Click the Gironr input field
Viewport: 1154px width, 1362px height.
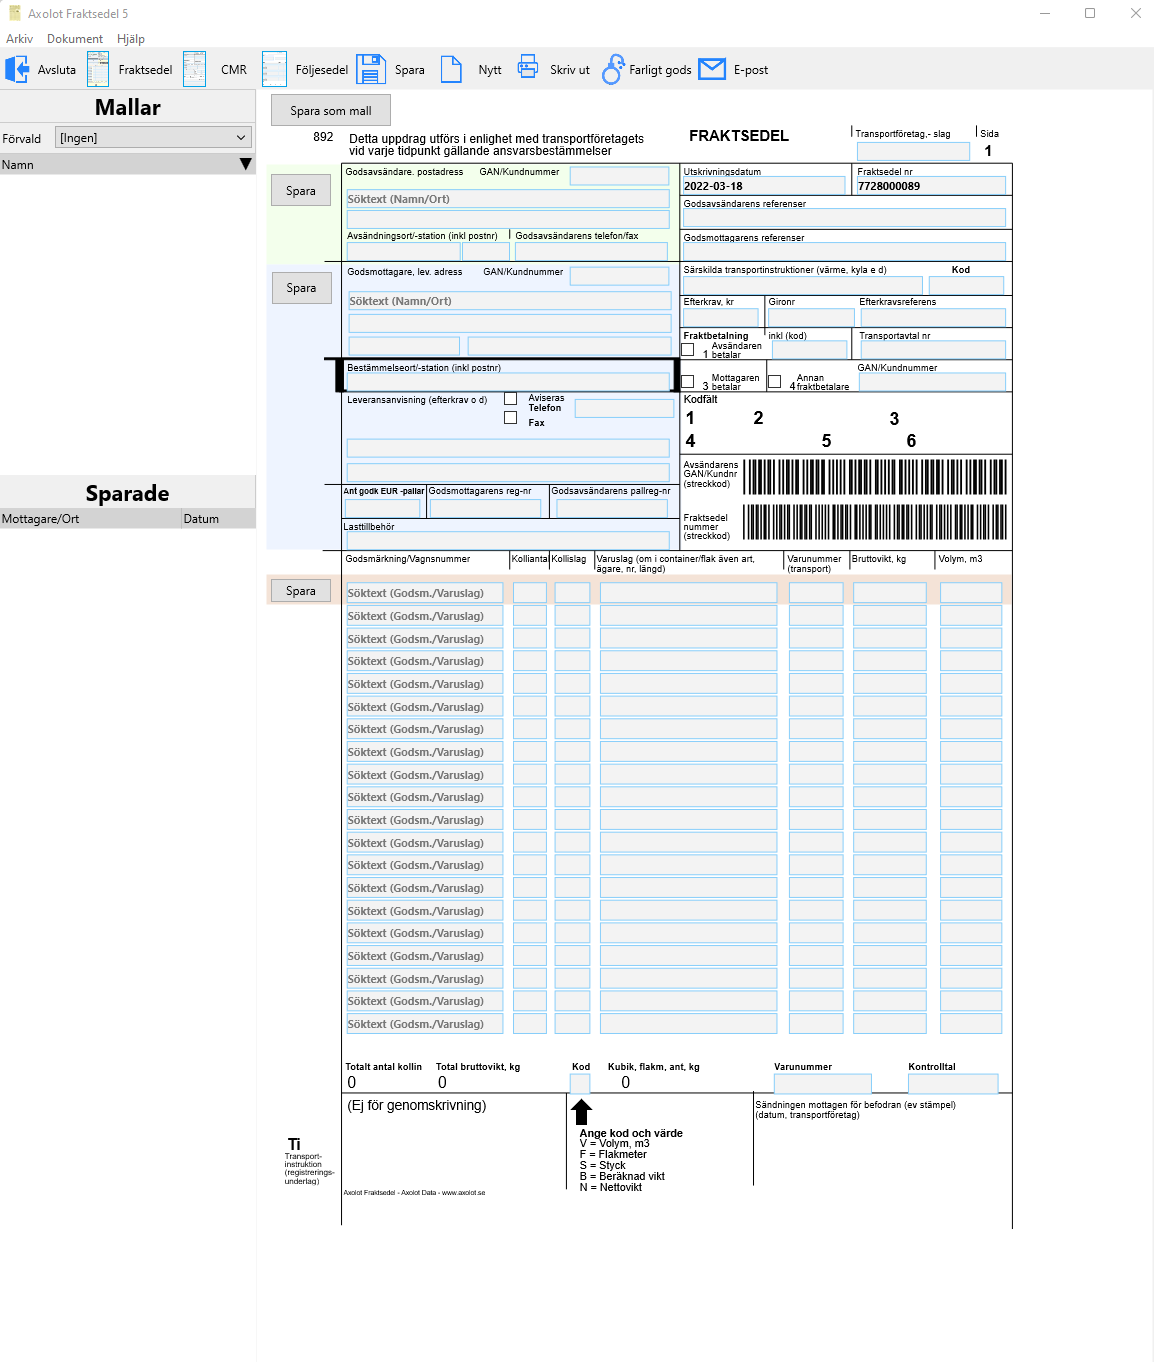[811, 317]
